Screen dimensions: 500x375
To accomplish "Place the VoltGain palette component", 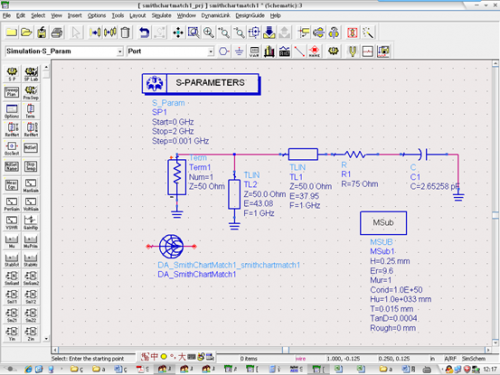I will [31, 204].
